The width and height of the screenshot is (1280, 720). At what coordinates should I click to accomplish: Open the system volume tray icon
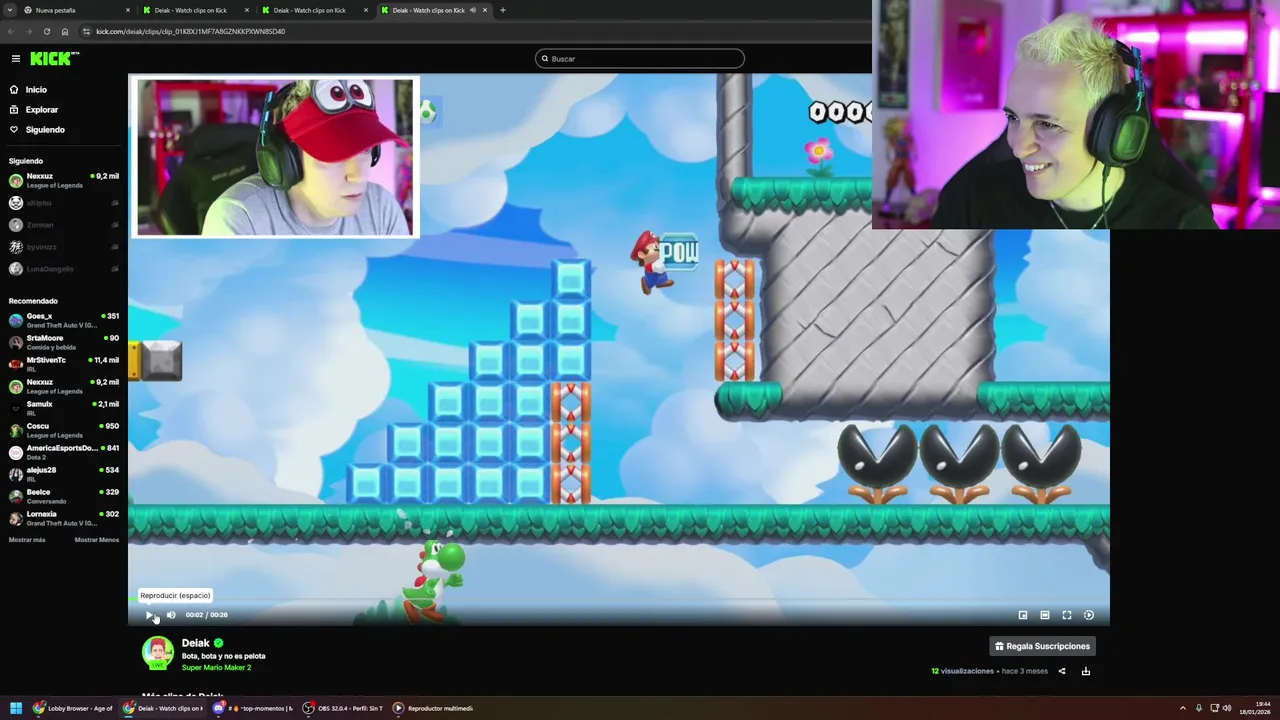click(1227, 708)
